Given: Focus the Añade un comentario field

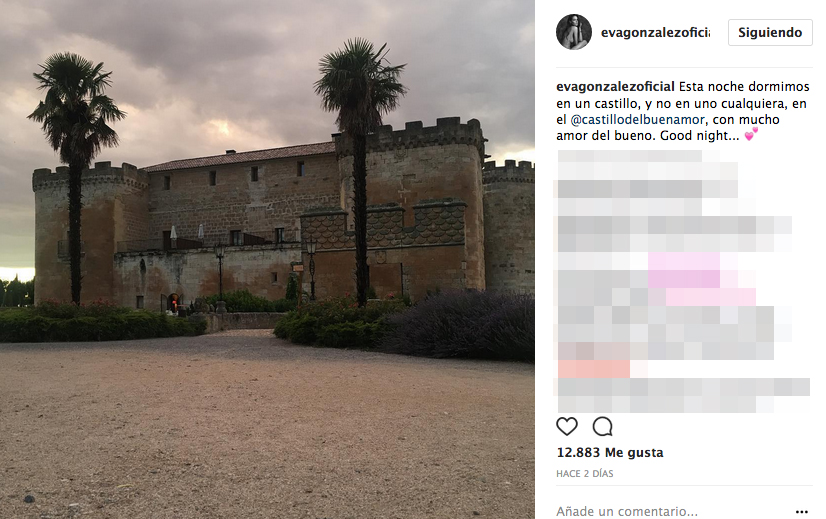Looking at the screenshot, I should 674,511.
